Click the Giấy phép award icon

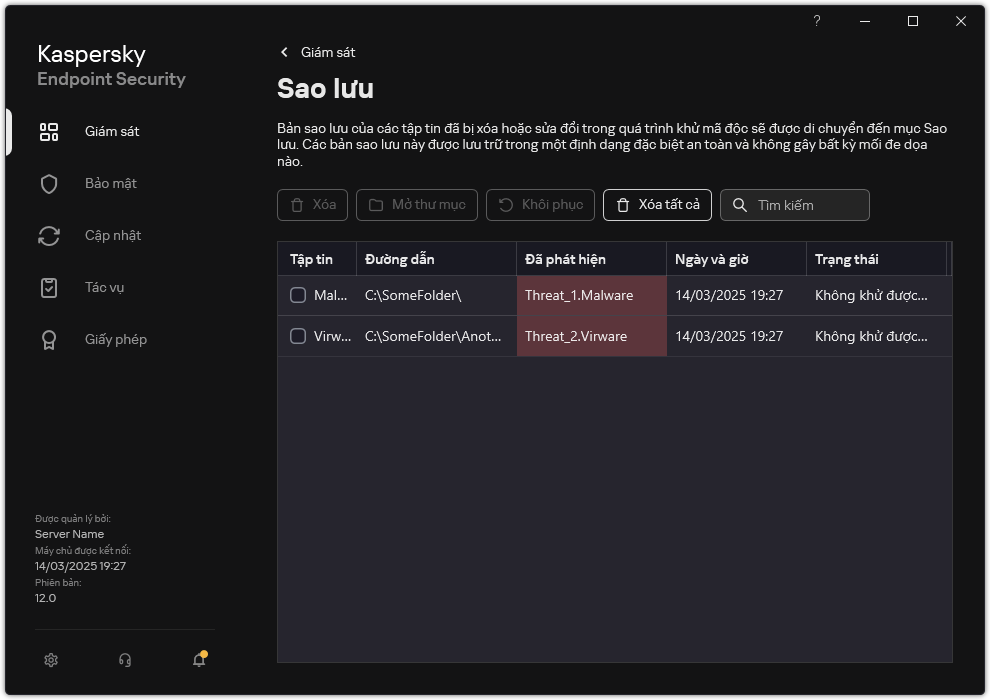click(49, 340)
